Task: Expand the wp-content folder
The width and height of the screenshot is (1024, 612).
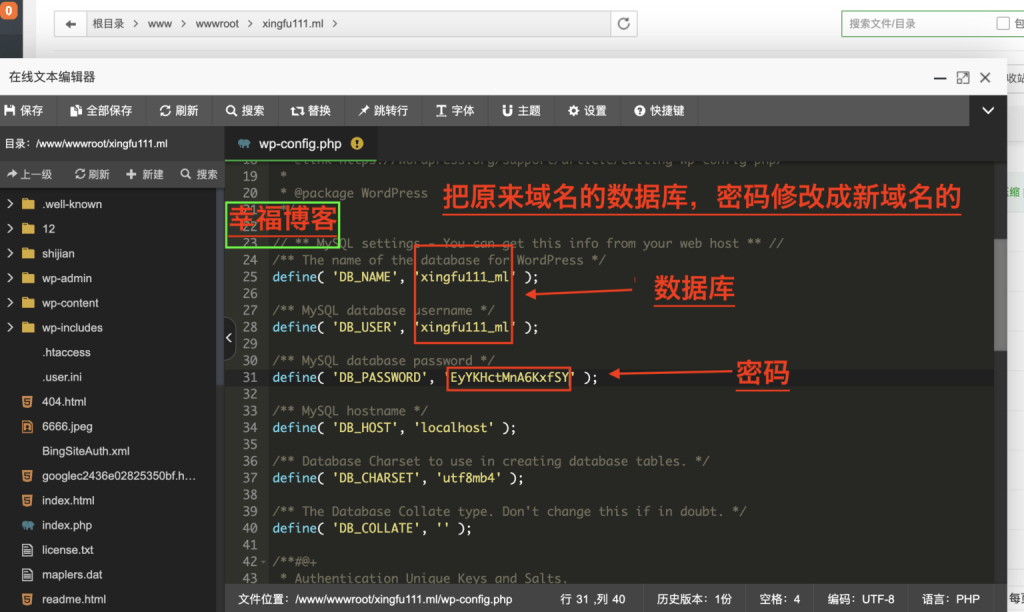Action: click(x=70, y=303)
